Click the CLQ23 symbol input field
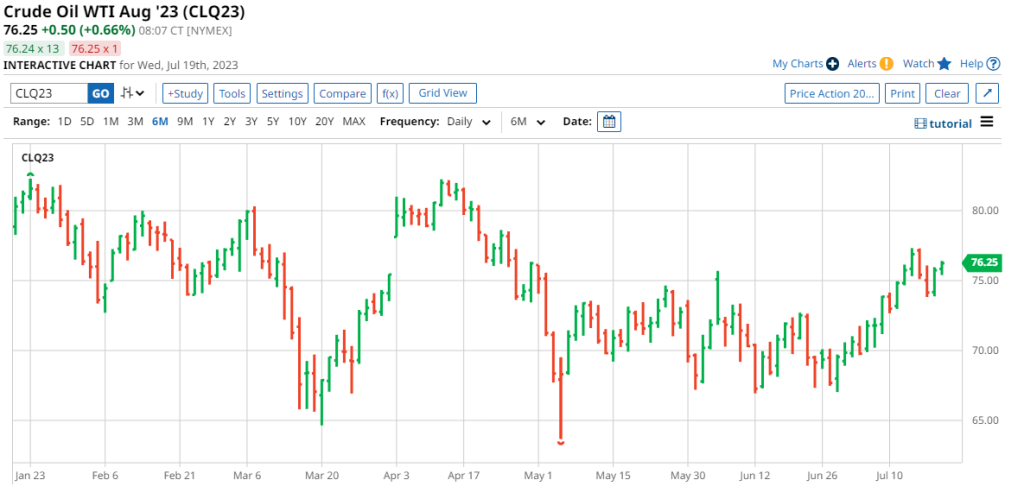The height and width of the screenshot is (499, 1024). click(48, 94)
